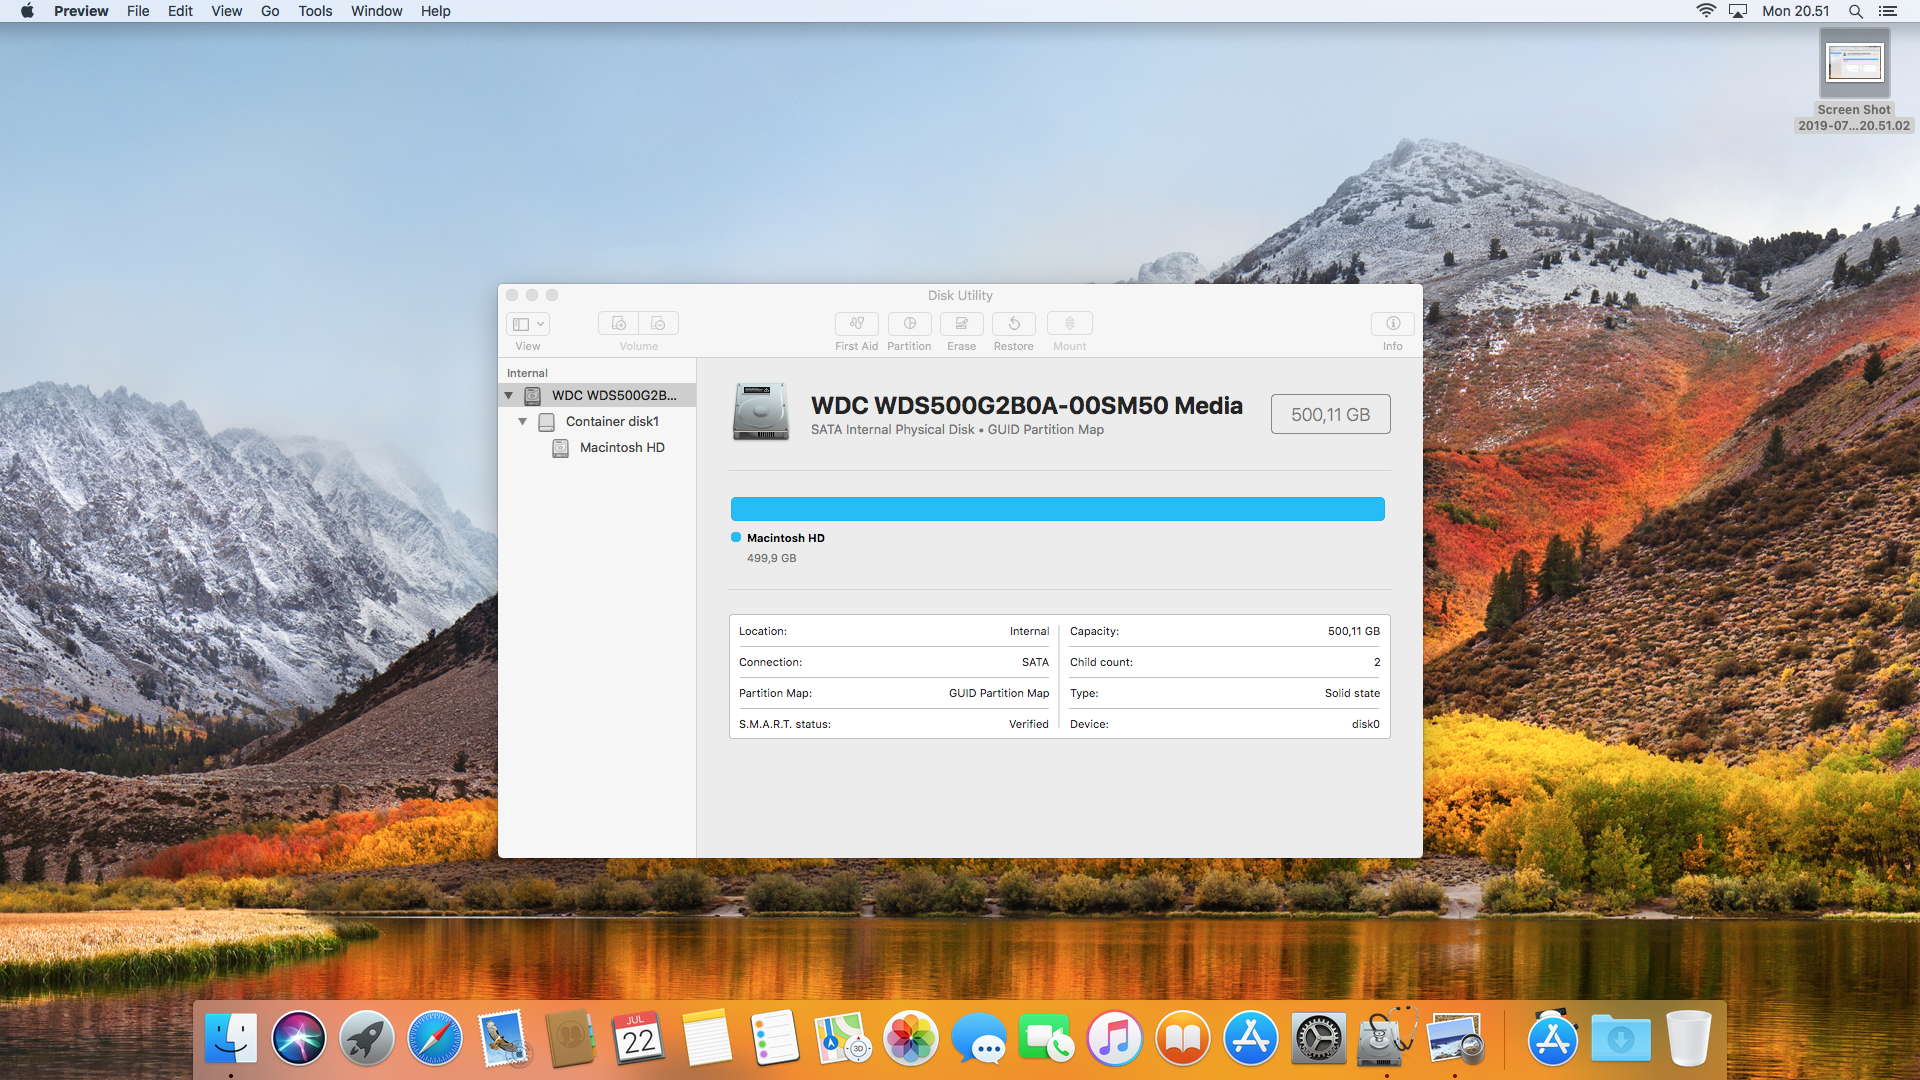Click the remove volume icon

658,323
